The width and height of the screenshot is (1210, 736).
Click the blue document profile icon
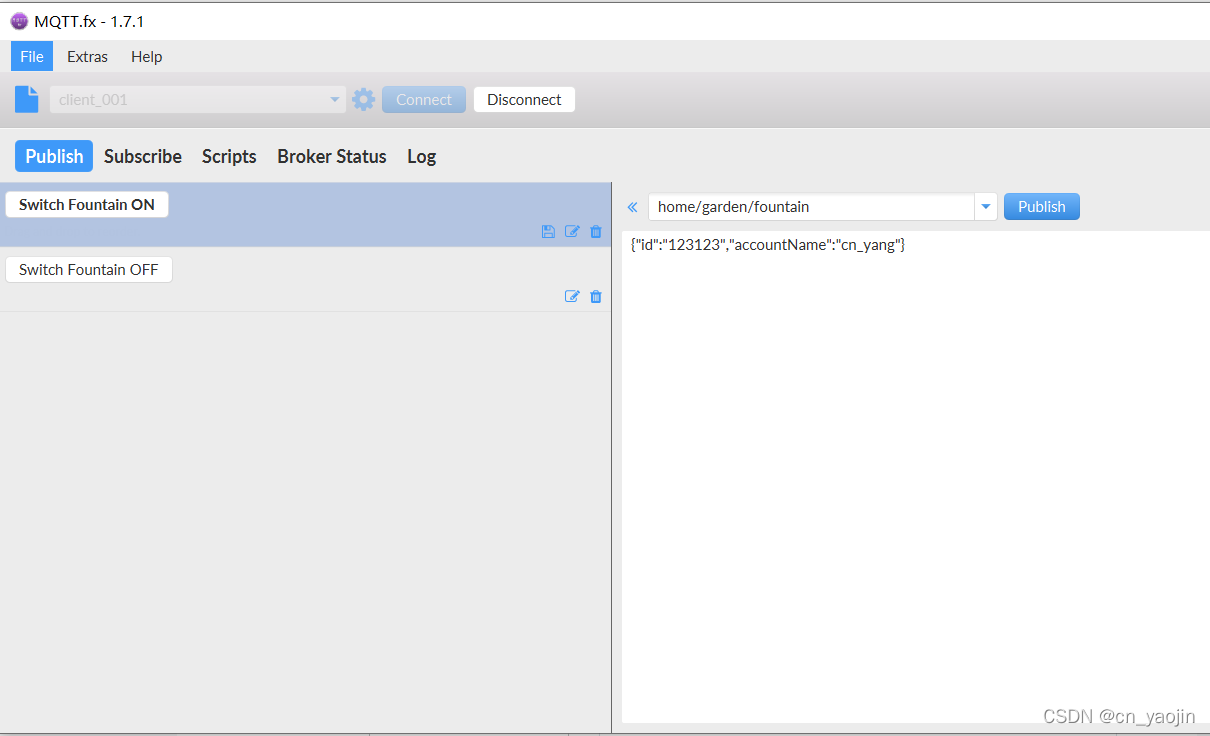click(27, 100)
